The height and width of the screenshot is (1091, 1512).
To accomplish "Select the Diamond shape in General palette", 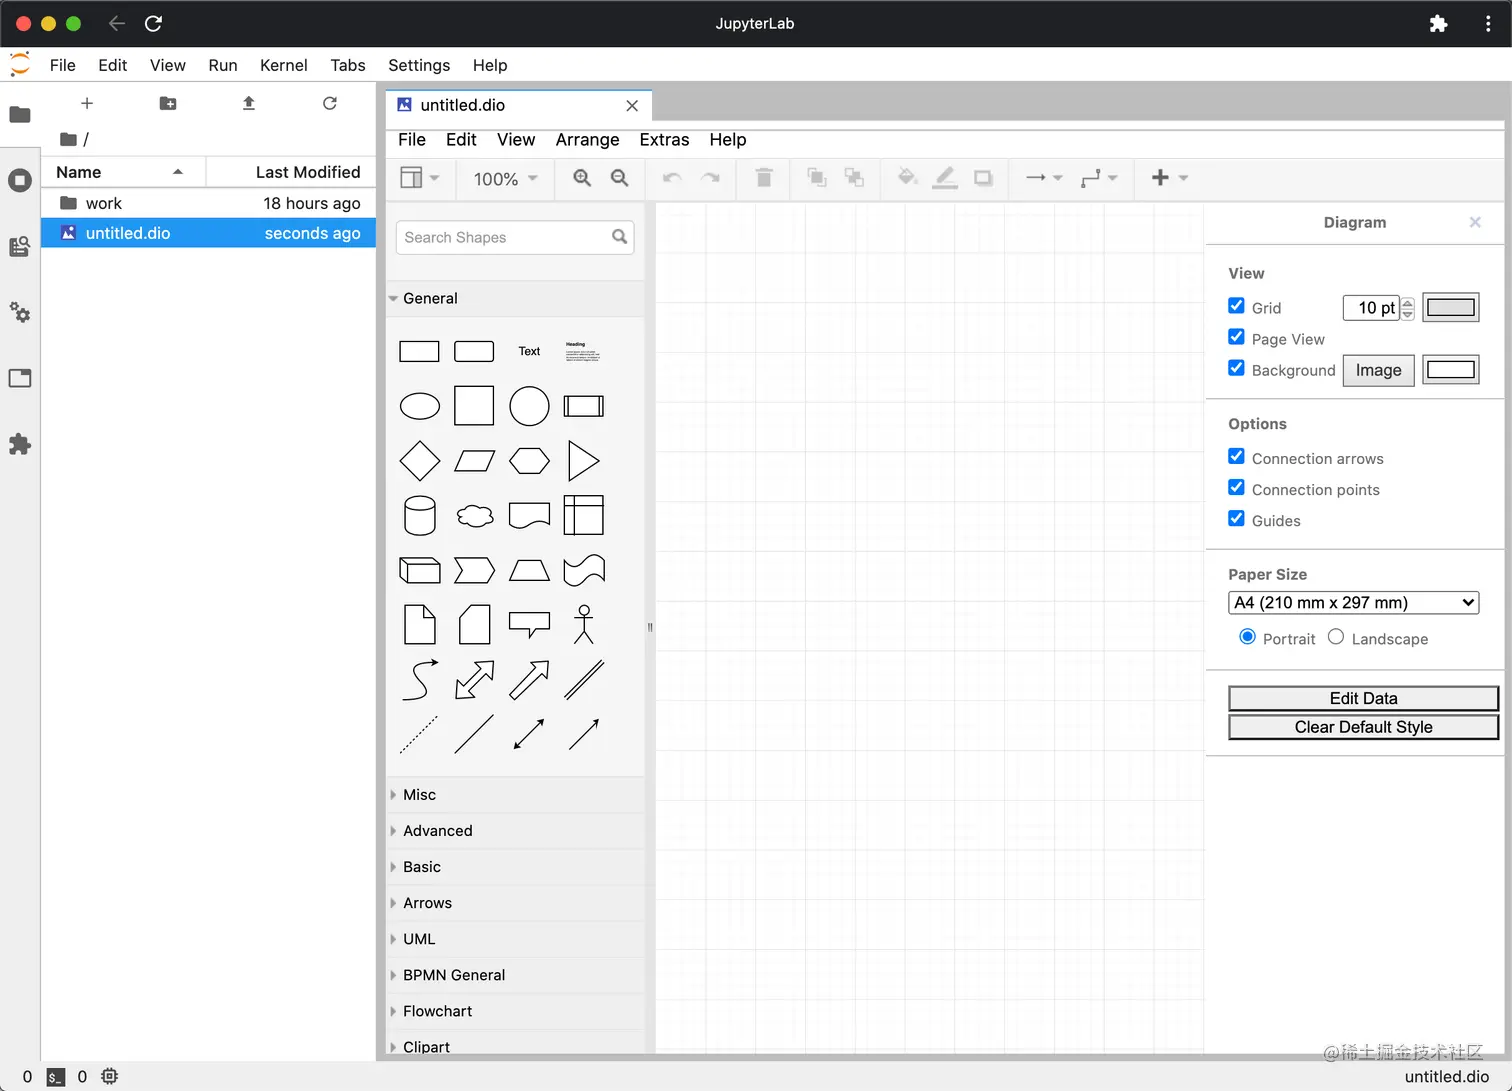I will click(x=419, y=461).
